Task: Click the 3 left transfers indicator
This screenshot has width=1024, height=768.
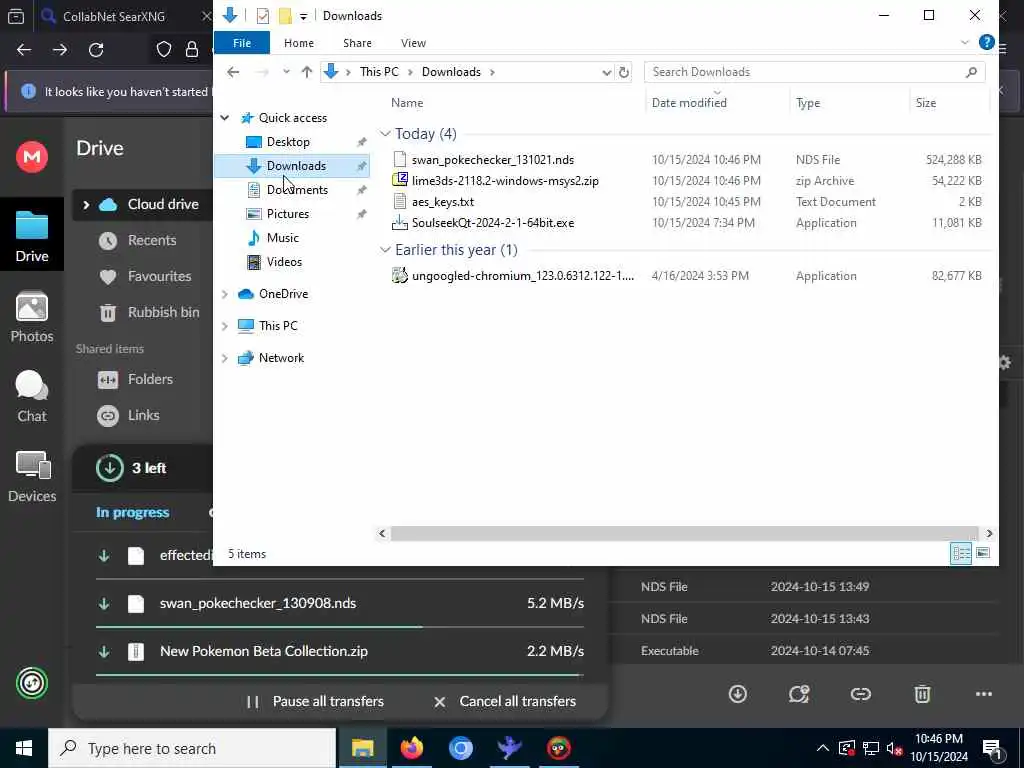Action: 132,468
